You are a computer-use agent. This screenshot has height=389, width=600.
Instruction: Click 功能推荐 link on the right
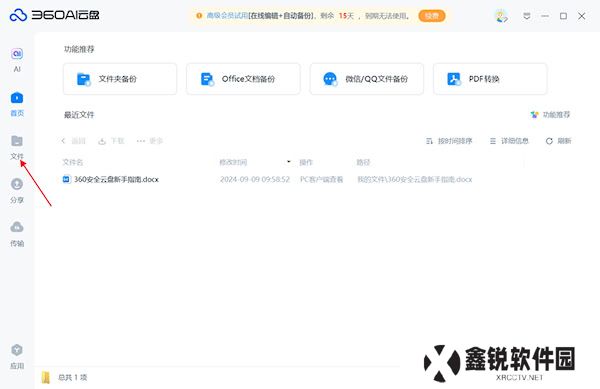[551, 114]
